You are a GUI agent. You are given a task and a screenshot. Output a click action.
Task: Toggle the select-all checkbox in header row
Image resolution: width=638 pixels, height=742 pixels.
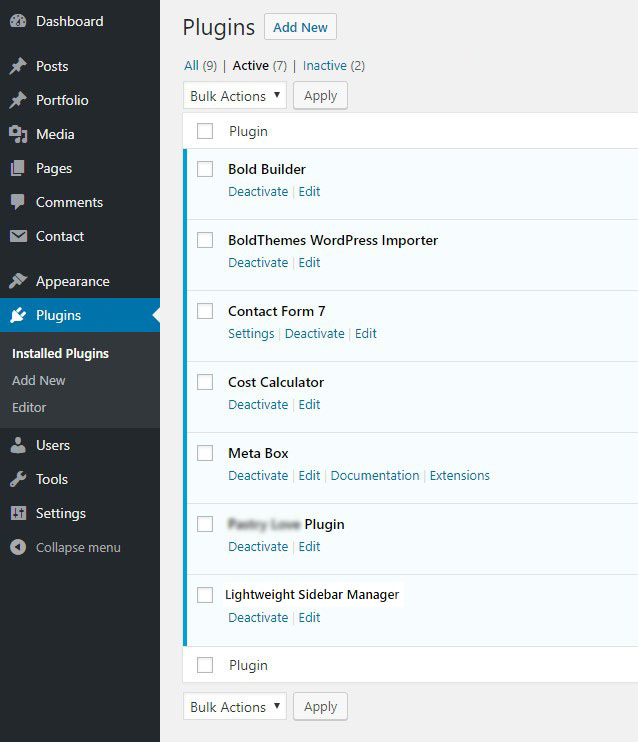tap(205, 131)
